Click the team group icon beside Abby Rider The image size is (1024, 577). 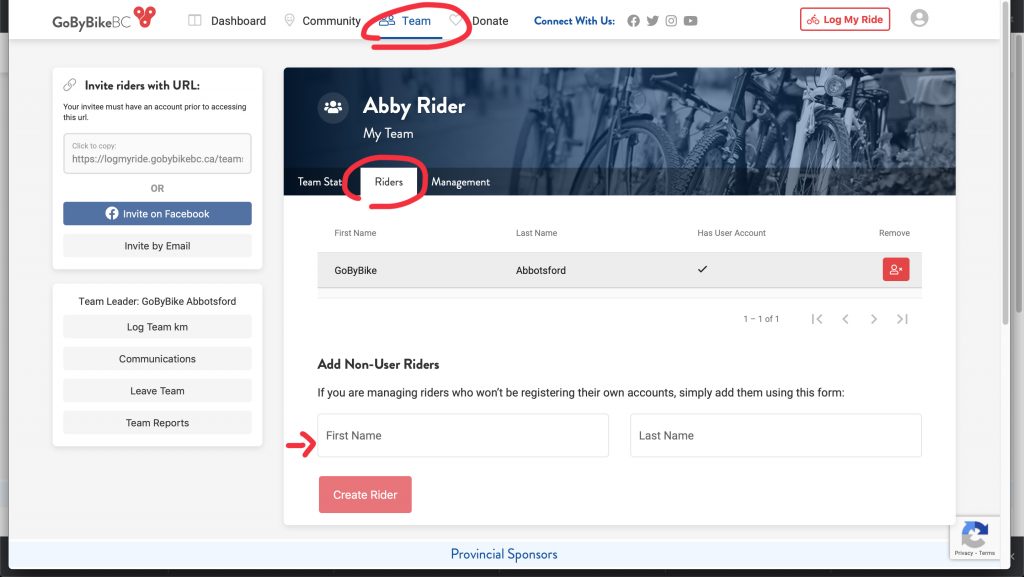(333, 106)
